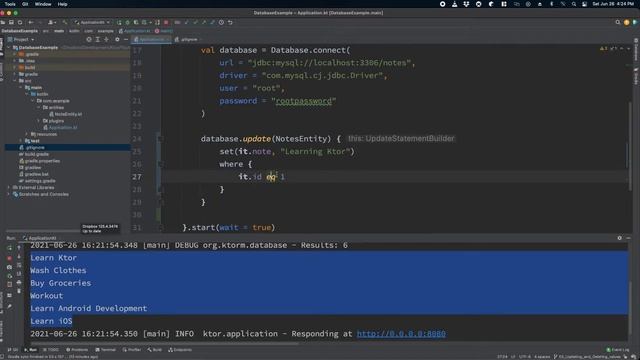This screenshot has height=360, width=640.
Task: Click the Rollback undo arrow icon
Action: [230, 22]
